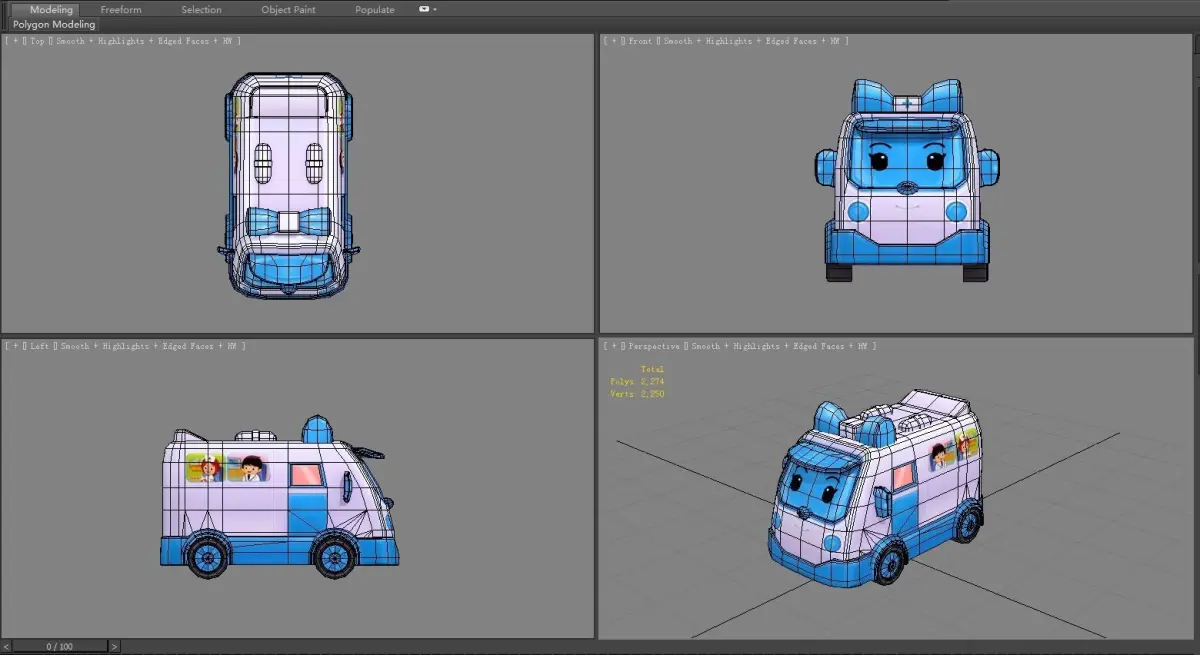Open the Top viewport view label menu
The image size is (1200, 655).
click(x=36, y=41)
